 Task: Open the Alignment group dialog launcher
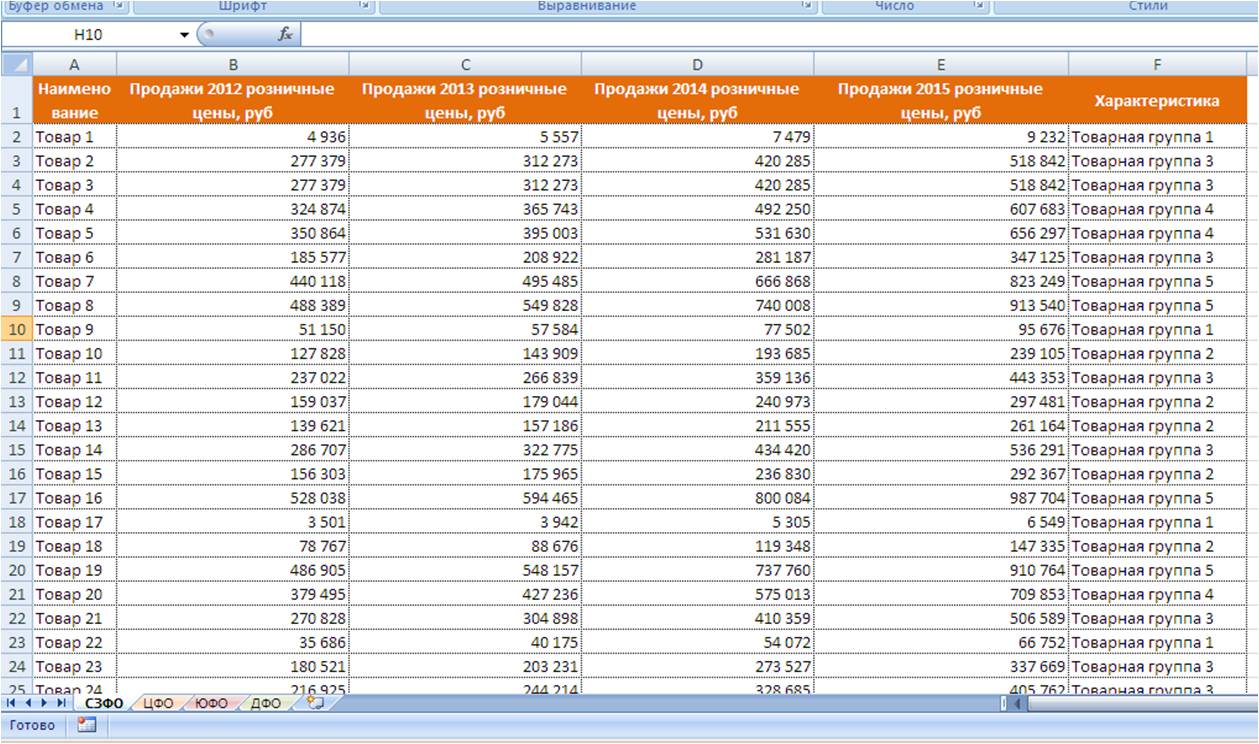[806, 6]
